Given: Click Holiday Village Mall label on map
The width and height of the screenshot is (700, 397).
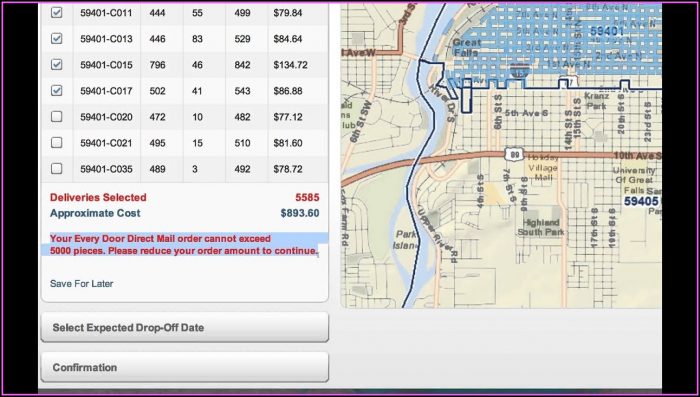Looking at the screenshot, I should pos(543,167).
